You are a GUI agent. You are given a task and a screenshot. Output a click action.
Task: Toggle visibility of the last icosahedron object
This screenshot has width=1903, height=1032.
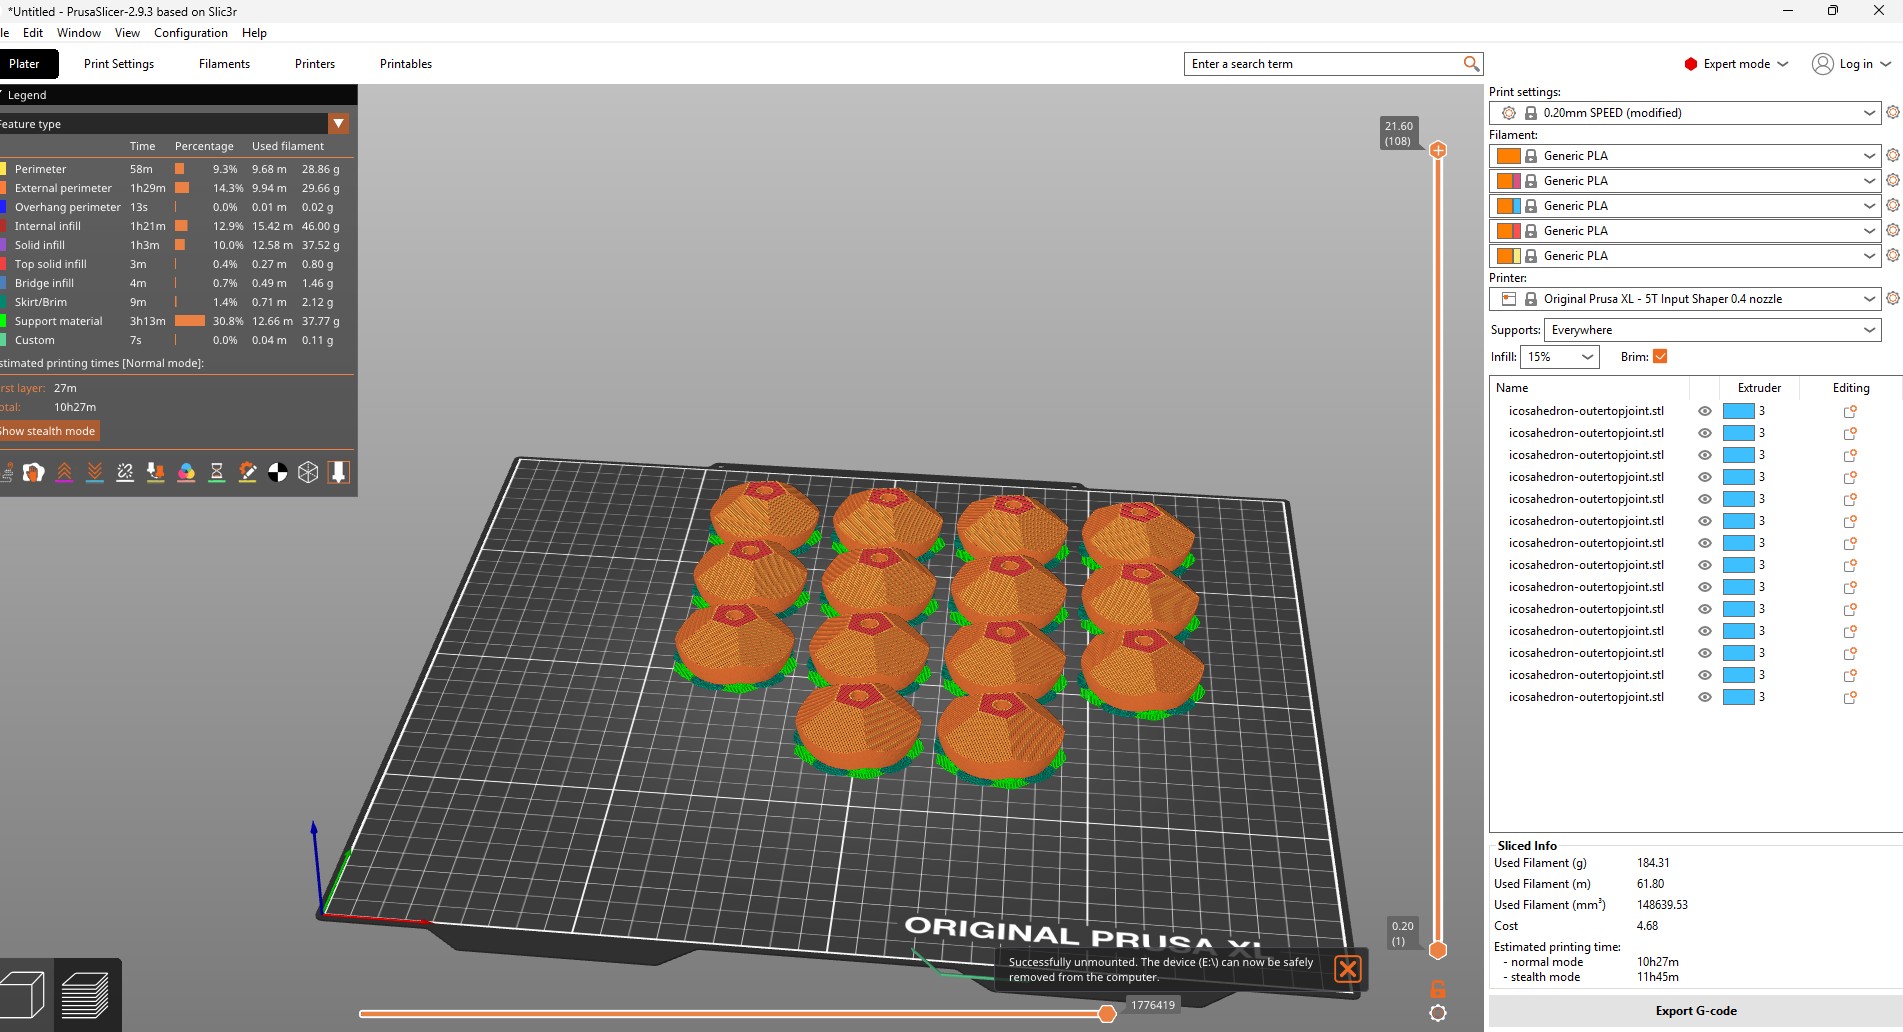tap(1704, 697)
